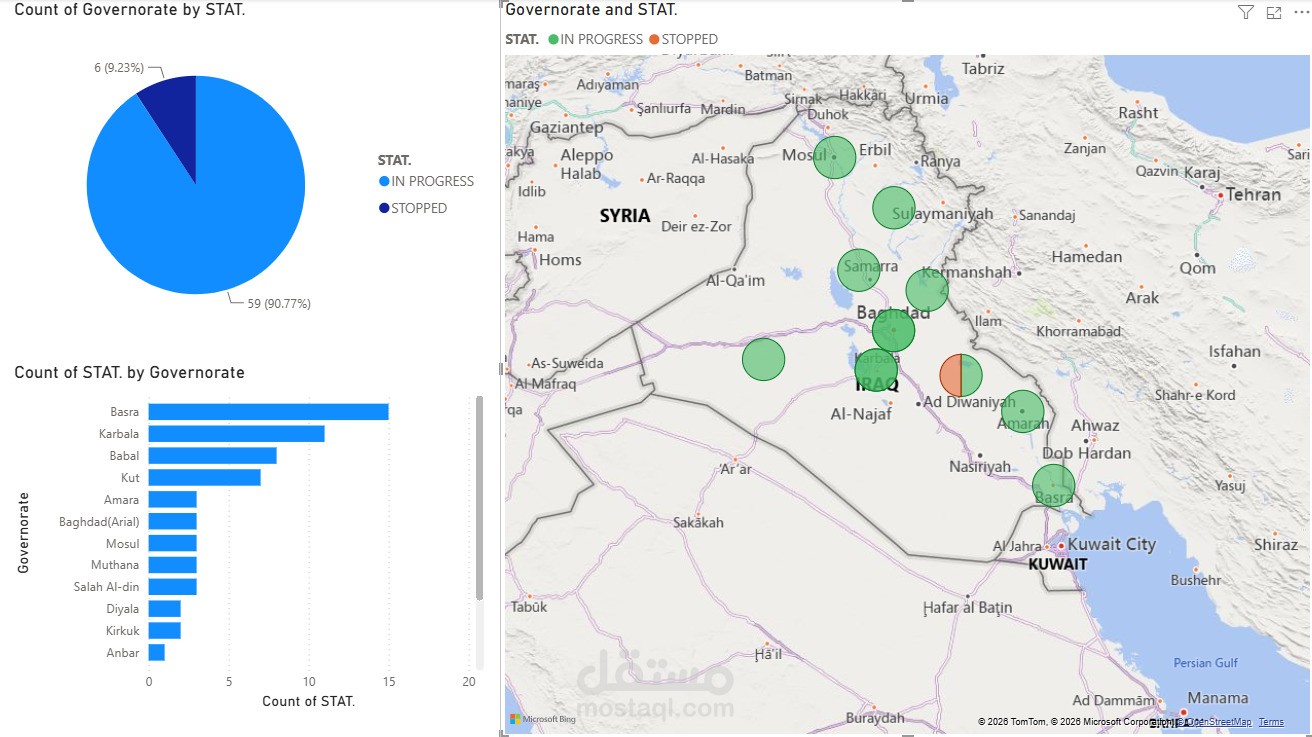The image size is (1312, 737).
Task: Click the "Tehran" label on the map
Action: [1254, 194]
